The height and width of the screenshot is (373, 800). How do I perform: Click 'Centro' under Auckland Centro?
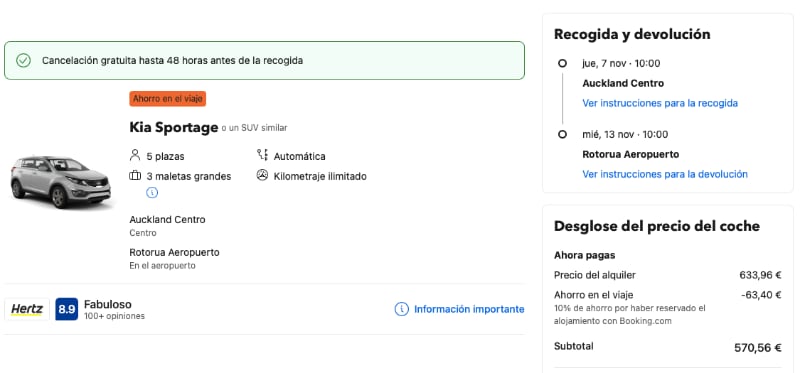143,233
